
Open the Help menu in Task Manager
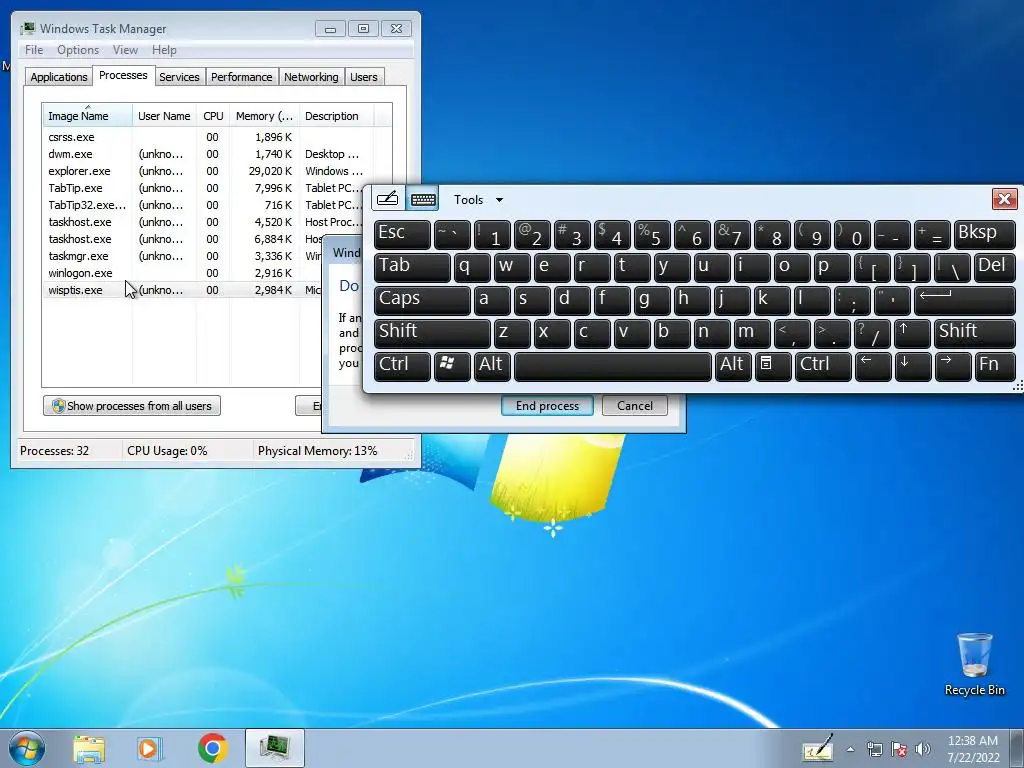164,50
